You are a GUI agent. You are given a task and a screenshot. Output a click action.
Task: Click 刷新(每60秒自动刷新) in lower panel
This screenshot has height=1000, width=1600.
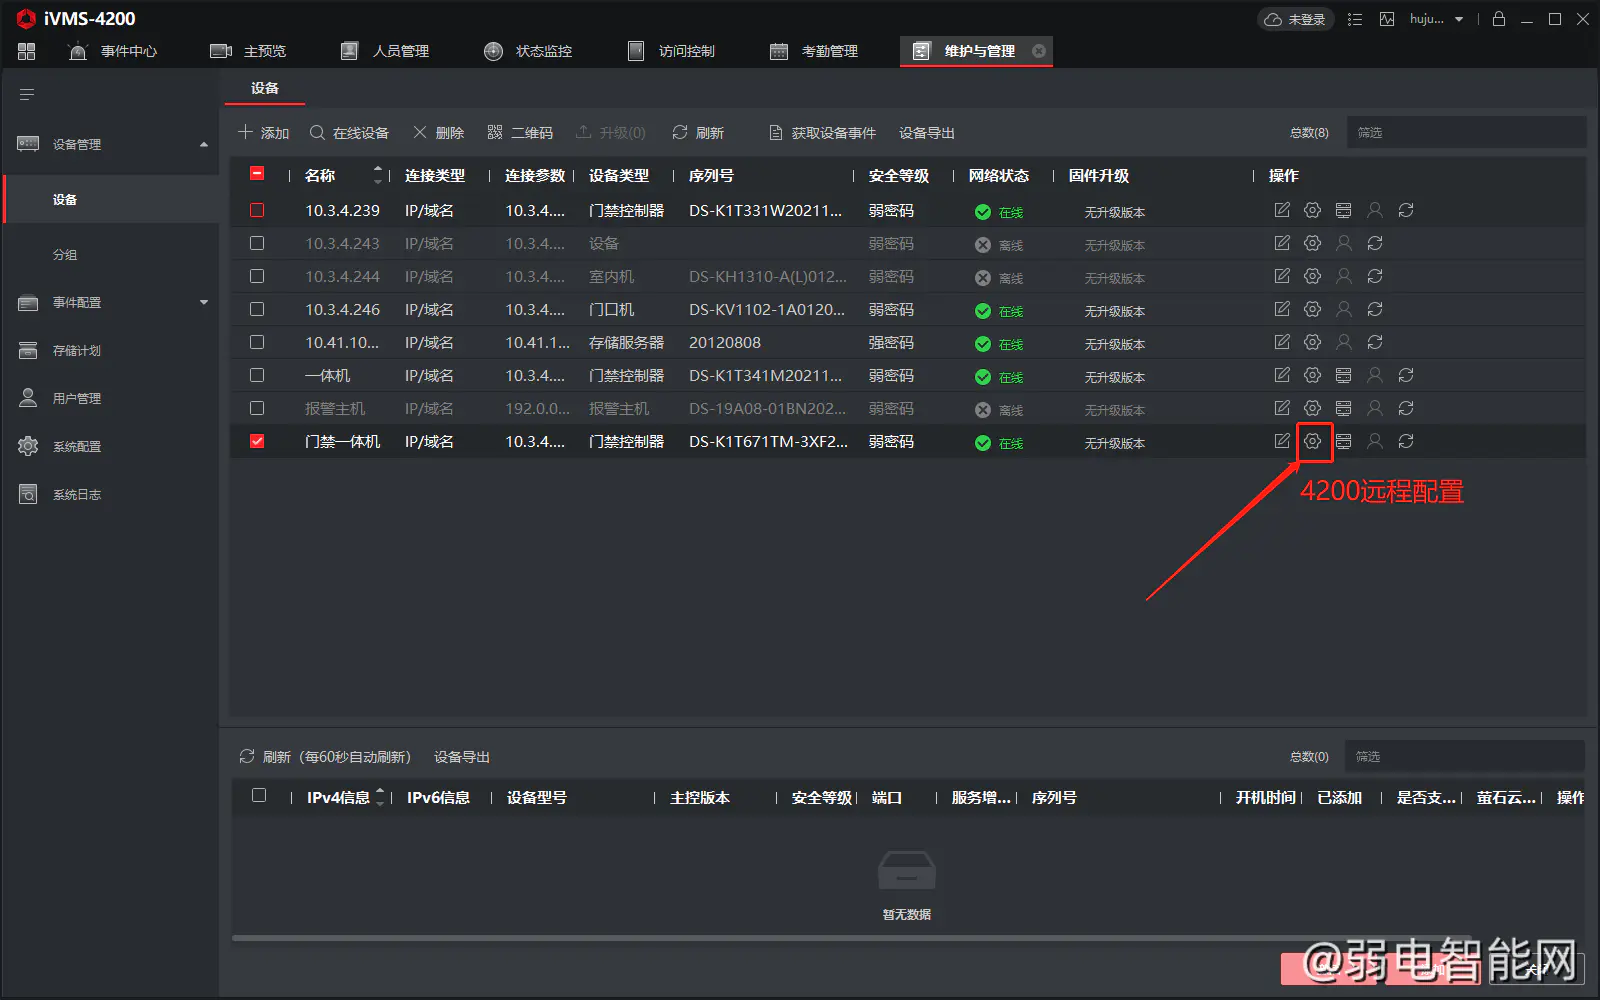tap(325, 757)
